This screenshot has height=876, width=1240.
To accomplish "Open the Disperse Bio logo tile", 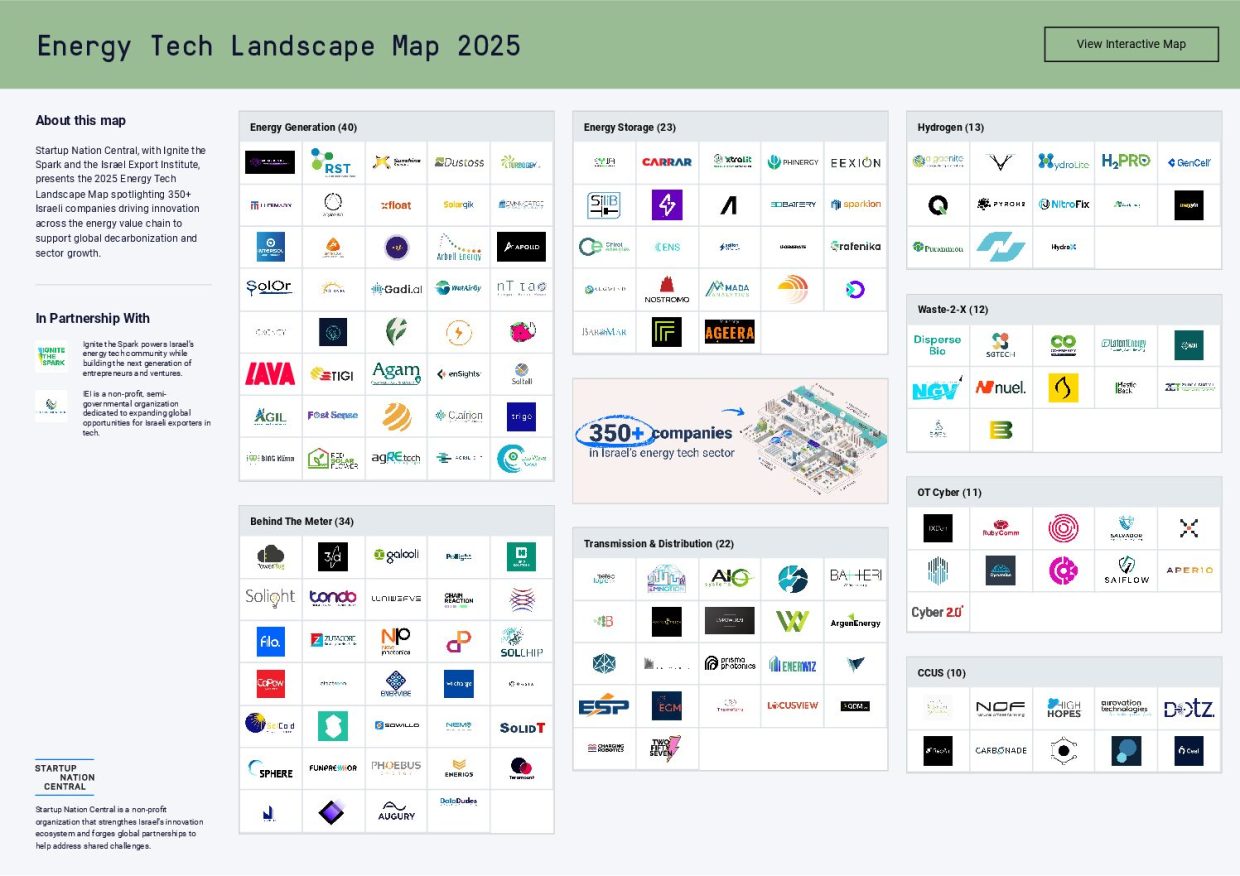I will [937, 345].
